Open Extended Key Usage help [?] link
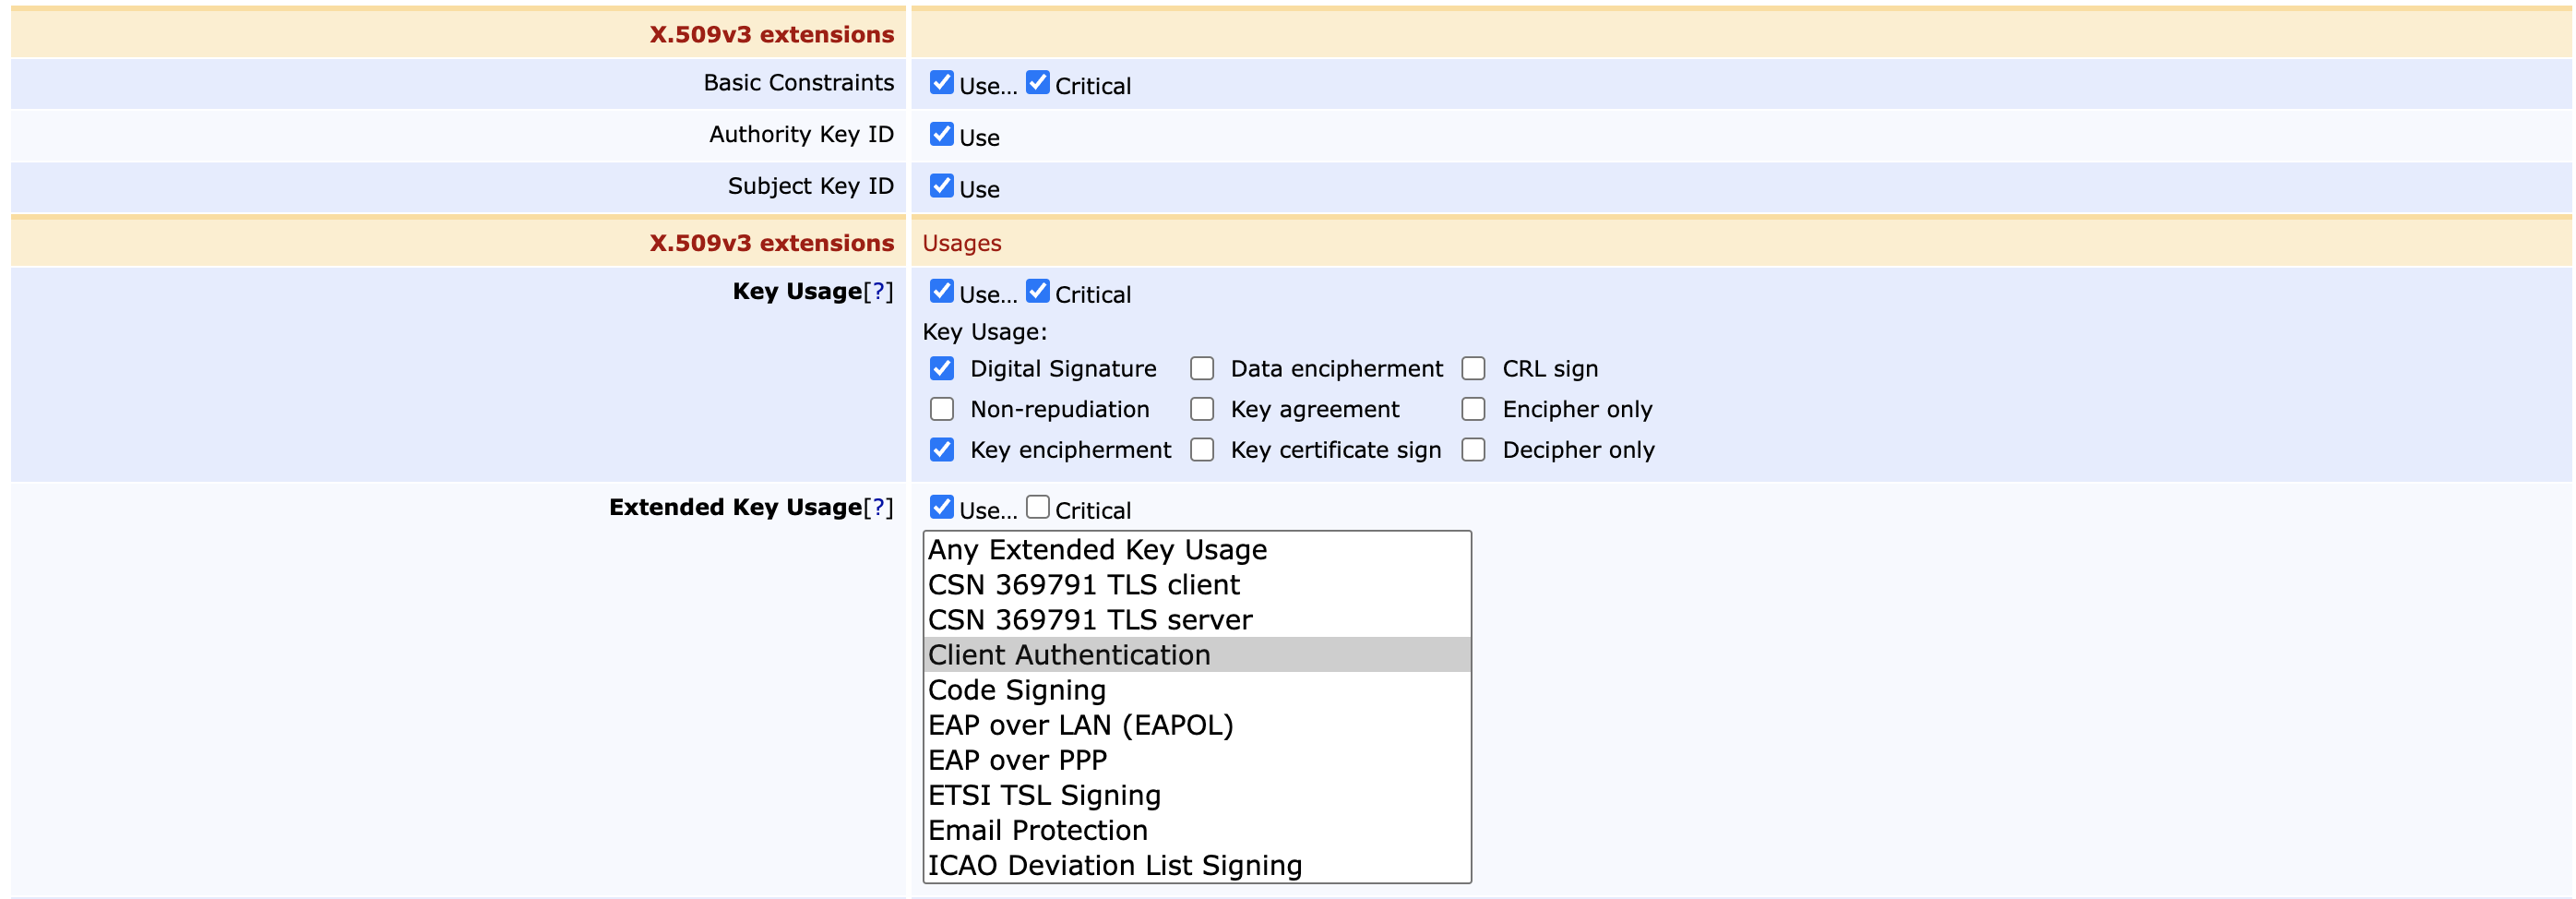Screen dimensions: 2576x899 [x=878, y=508]
